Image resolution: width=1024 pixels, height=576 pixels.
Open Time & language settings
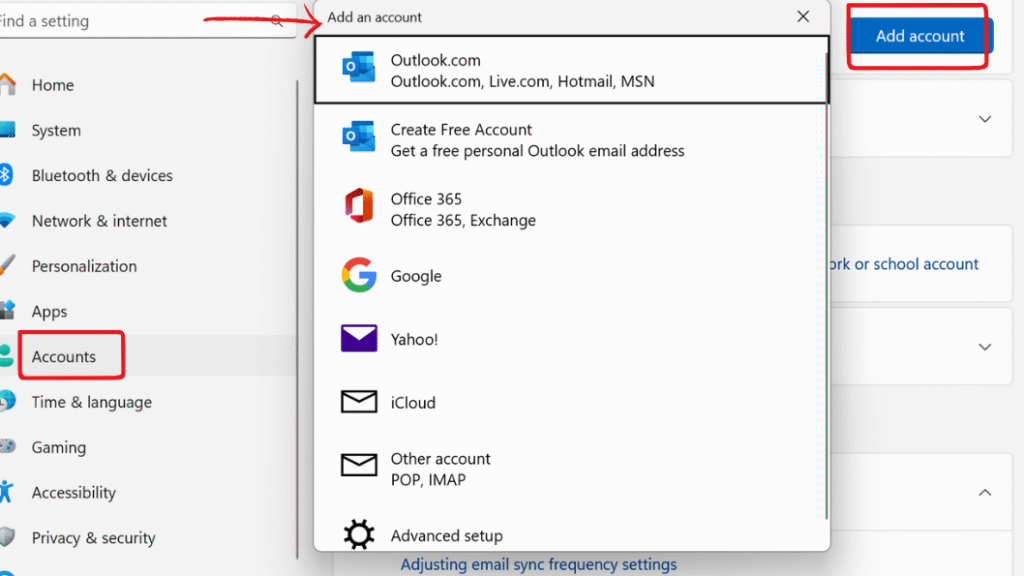pos(91,402)
